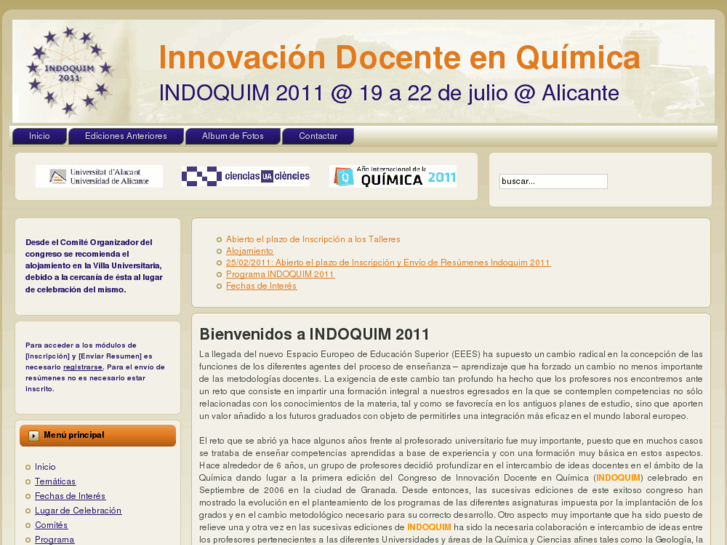Open 'Abierto el plazo de Inscripción a los Talleres'
This screenshot has width=727, height=545.
(313, 239)
